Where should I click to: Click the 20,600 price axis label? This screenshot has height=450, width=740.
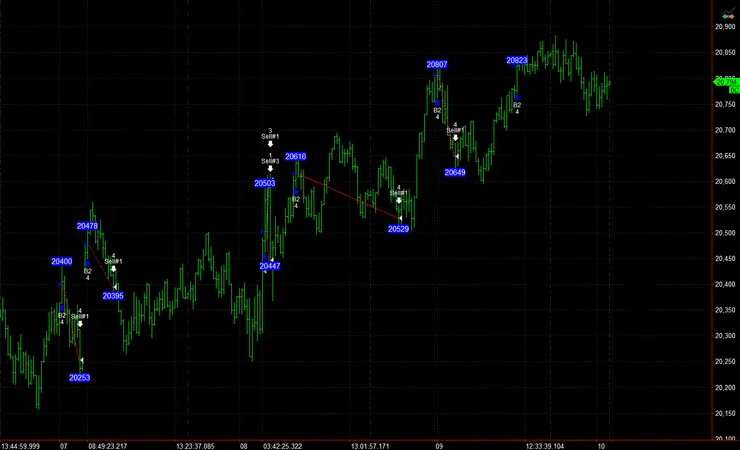click(x=725, y=182)
